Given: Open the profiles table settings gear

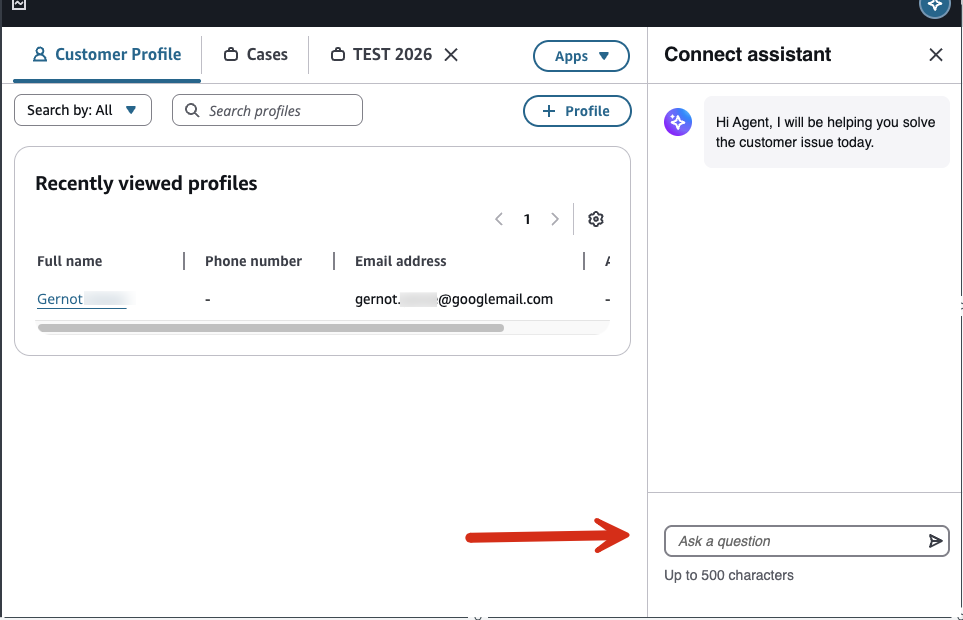Looking at the screenshot, I should (596, 218).
